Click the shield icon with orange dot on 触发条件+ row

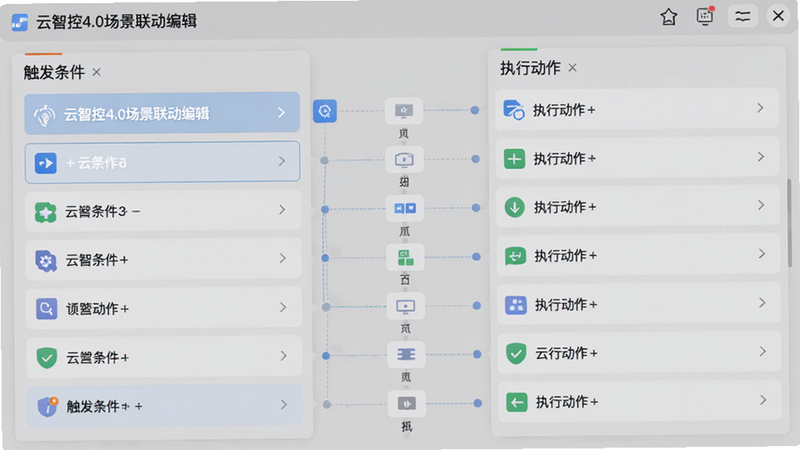coord(48,407)
